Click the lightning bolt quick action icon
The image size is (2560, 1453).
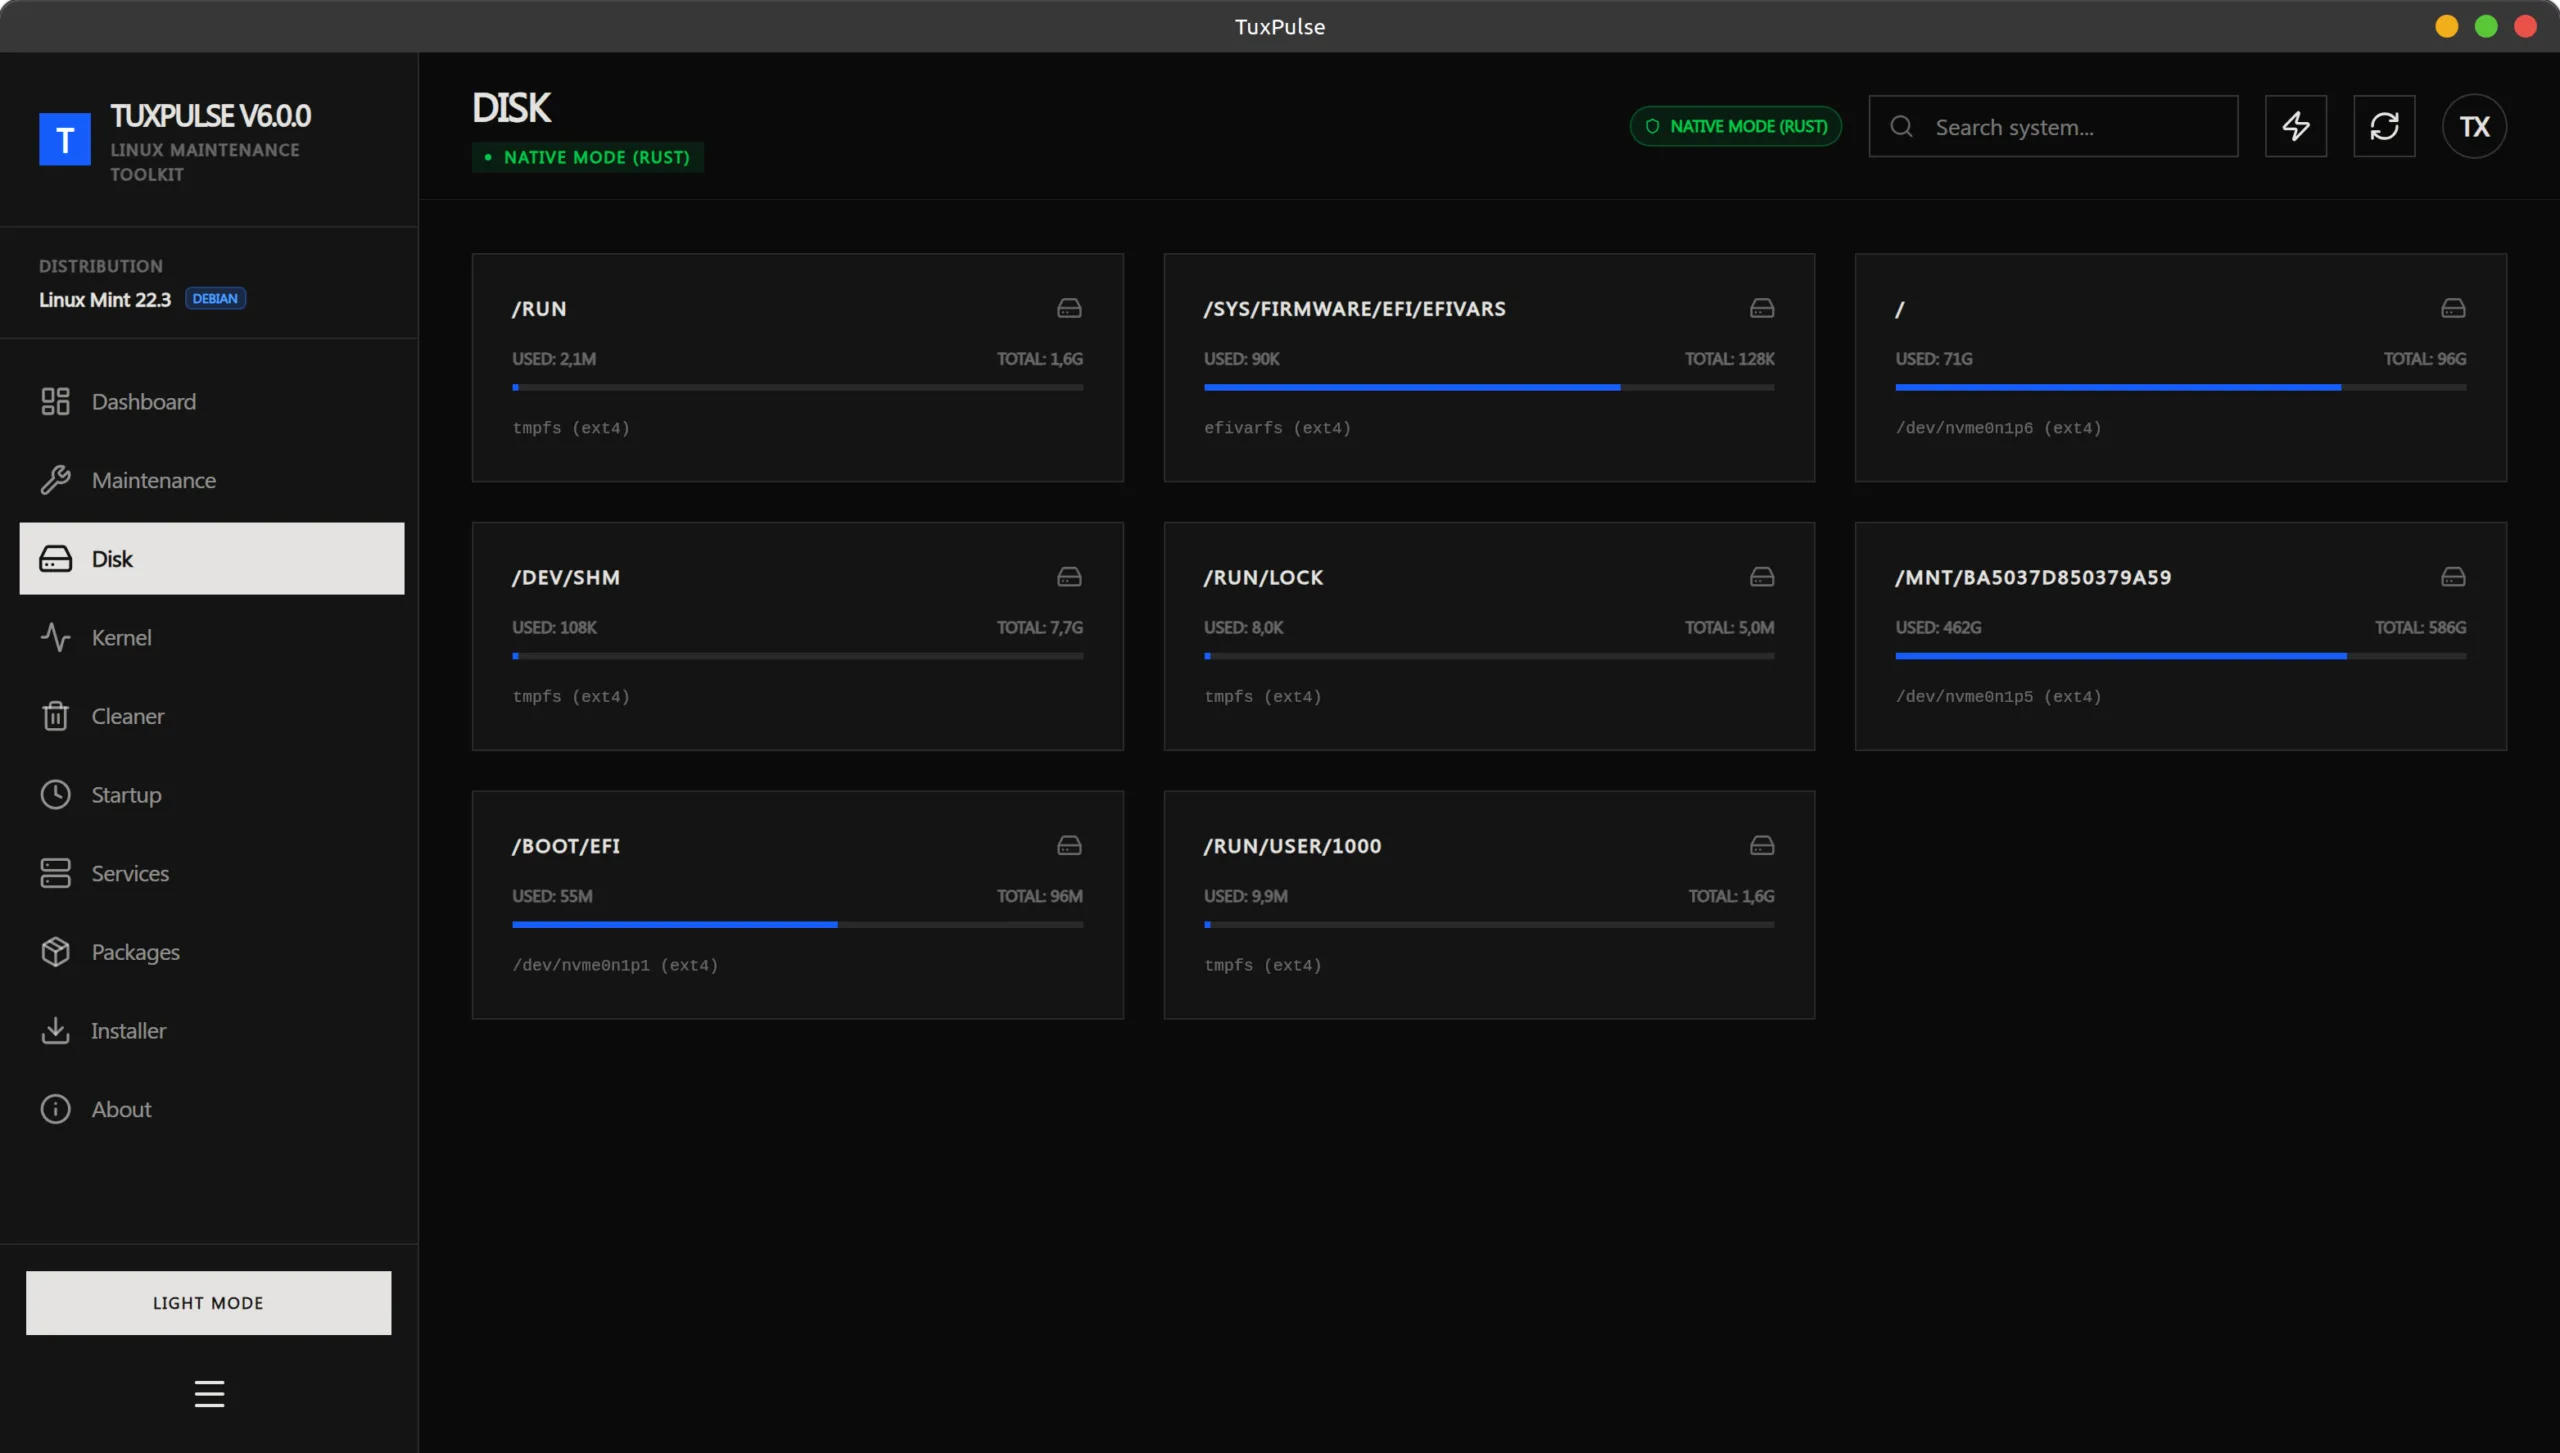[2295, 126]
